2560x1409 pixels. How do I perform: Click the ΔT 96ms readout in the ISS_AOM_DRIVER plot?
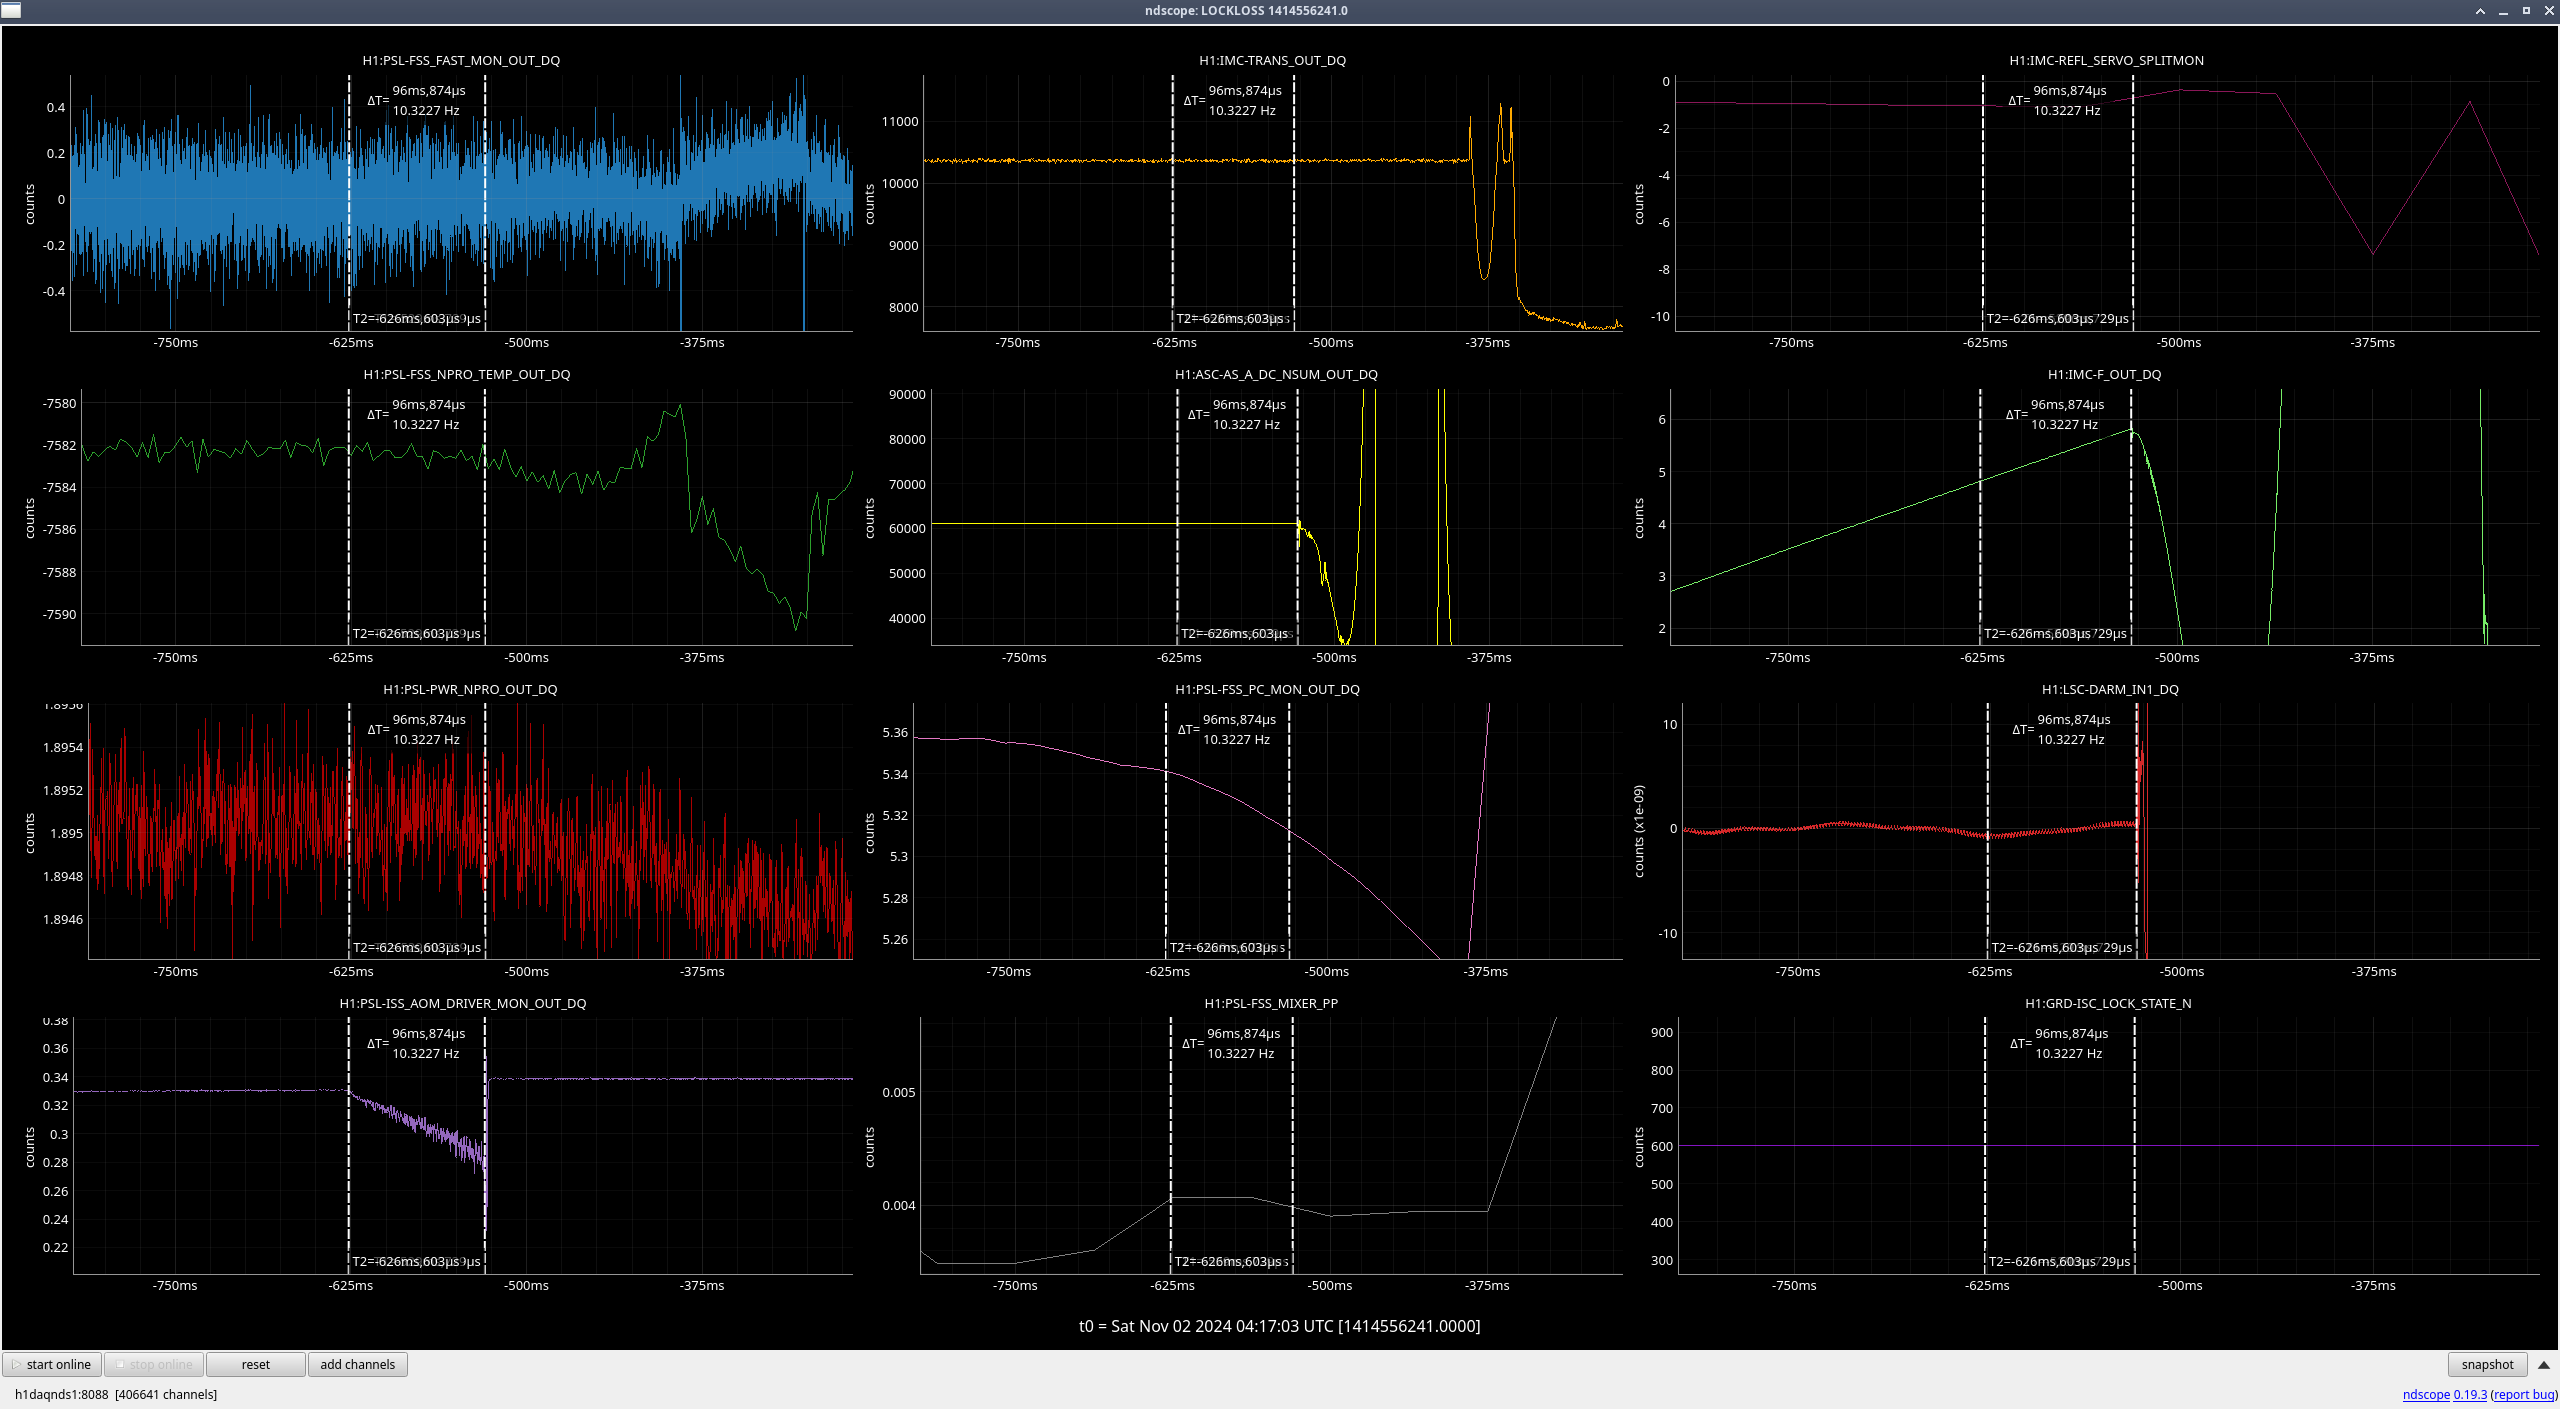point(417,1043)
